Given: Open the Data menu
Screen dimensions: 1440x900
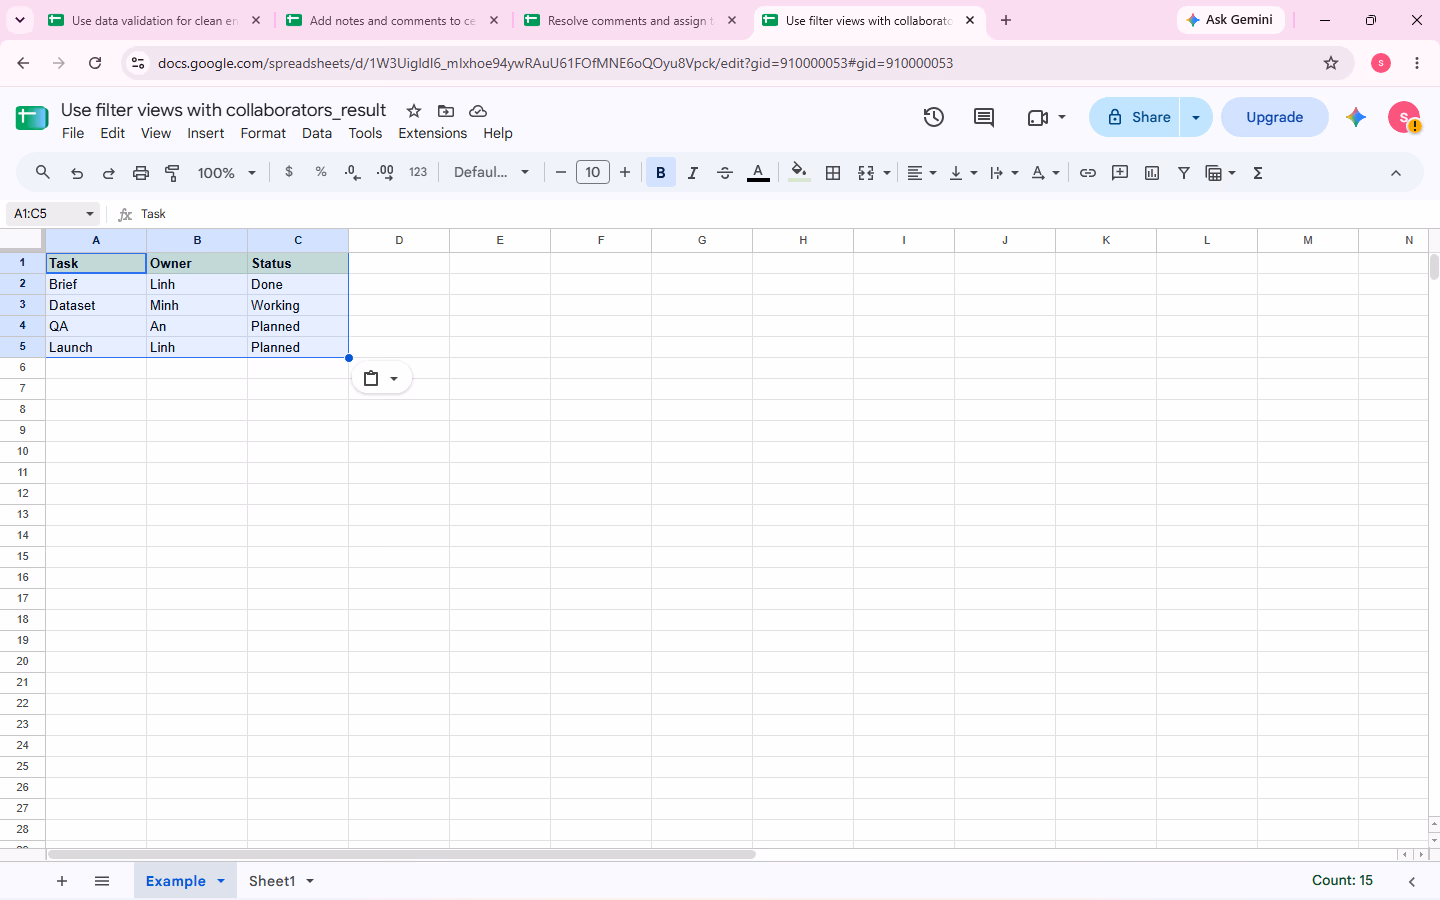Looking at the screenshot, I should point(317,133).
